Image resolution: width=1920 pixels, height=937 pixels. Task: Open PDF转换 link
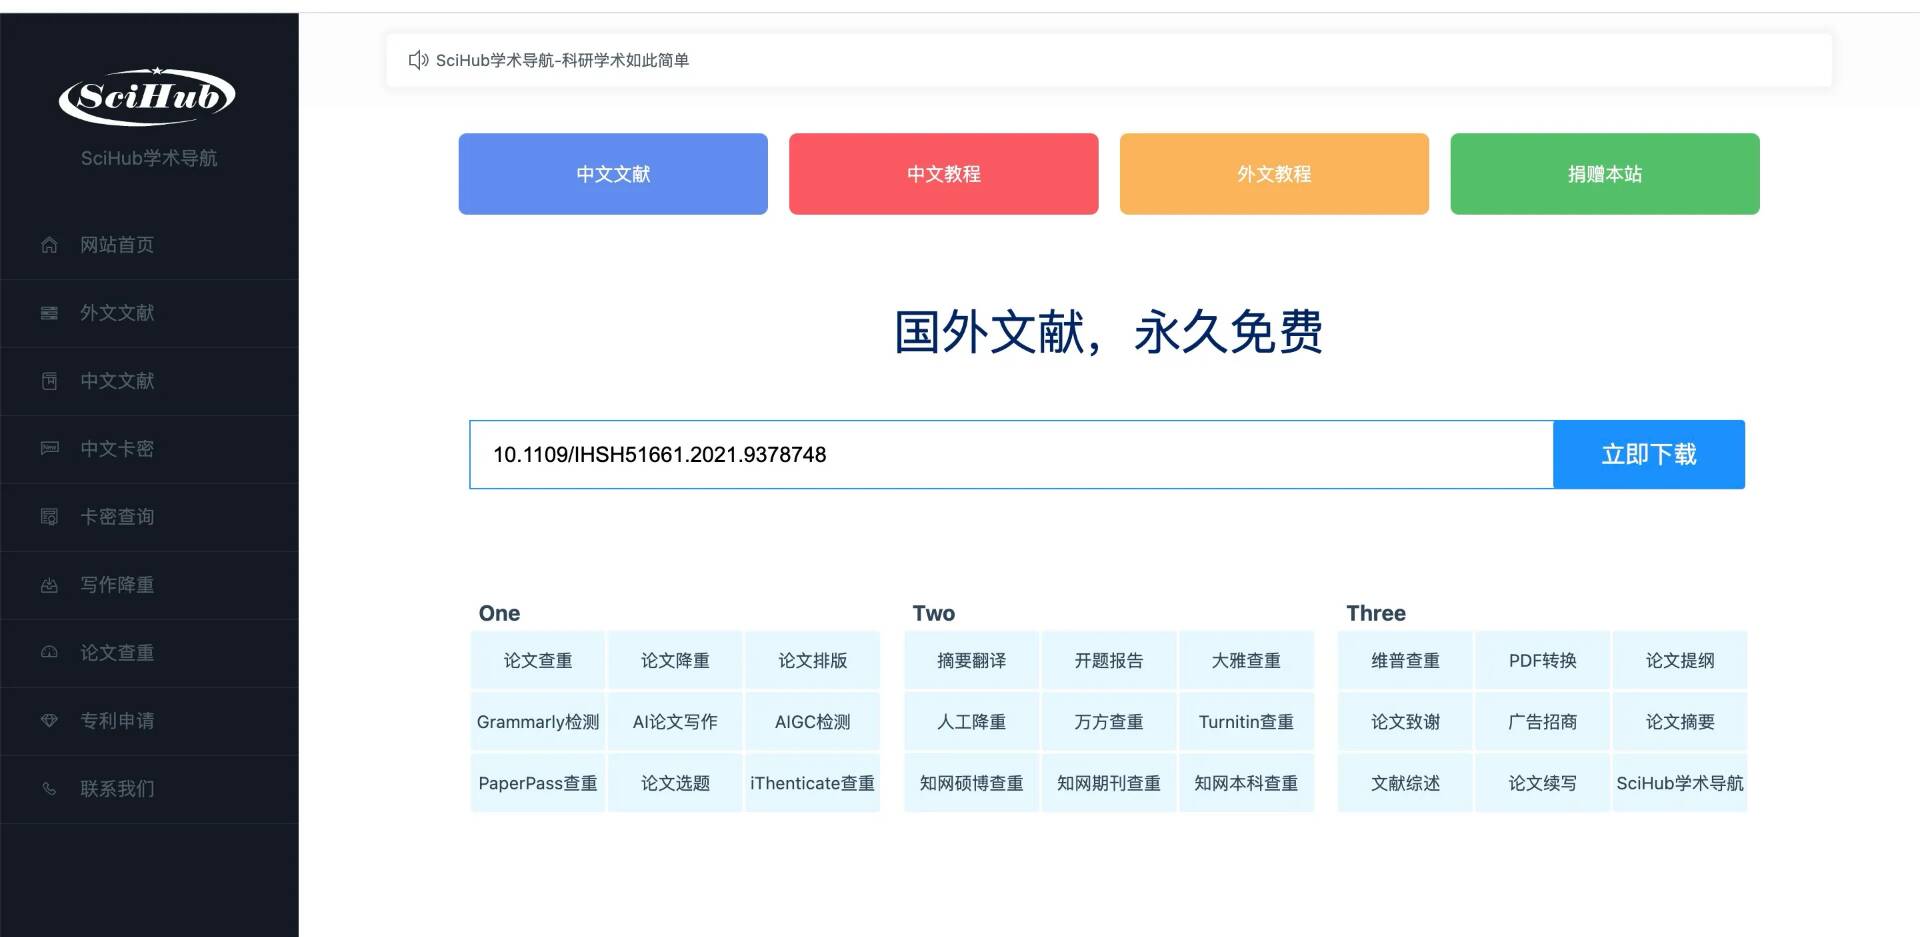tap(1543, 661)
